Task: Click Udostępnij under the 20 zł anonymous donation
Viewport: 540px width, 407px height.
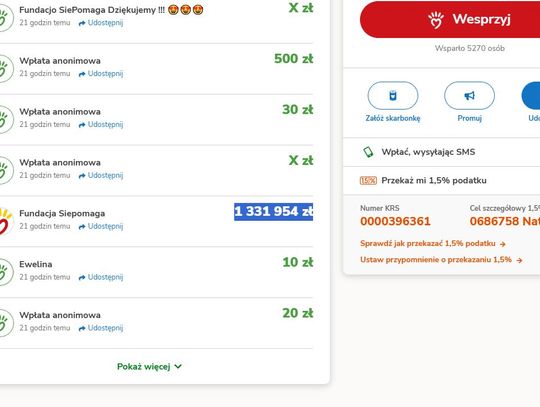Action: pos(101,328)
